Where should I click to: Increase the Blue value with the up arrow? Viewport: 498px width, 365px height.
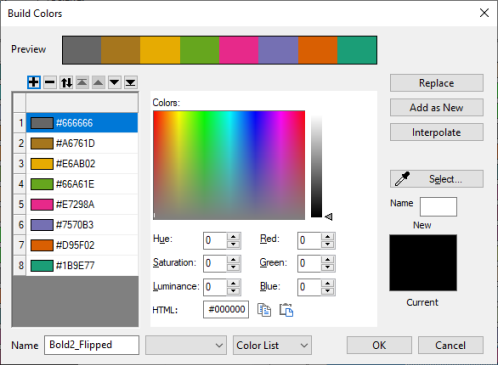pyautogui.click(x=328, y=283)
